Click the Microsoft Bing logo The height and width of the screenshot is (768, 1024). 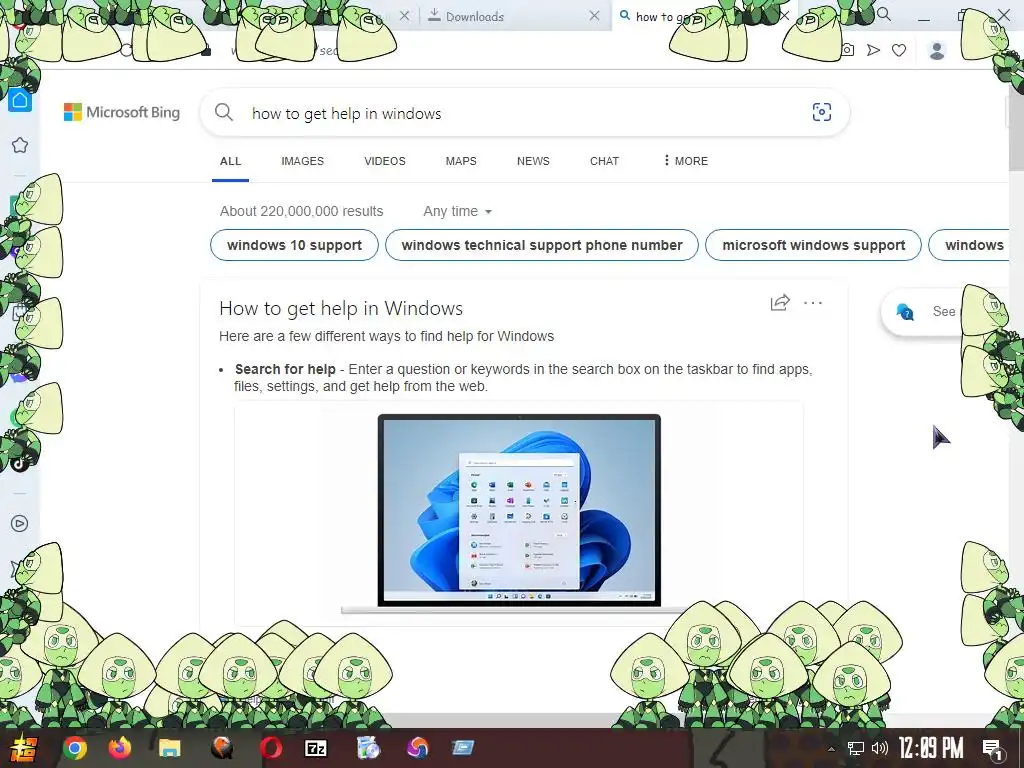pyautogui.click(x=121, y=112)
